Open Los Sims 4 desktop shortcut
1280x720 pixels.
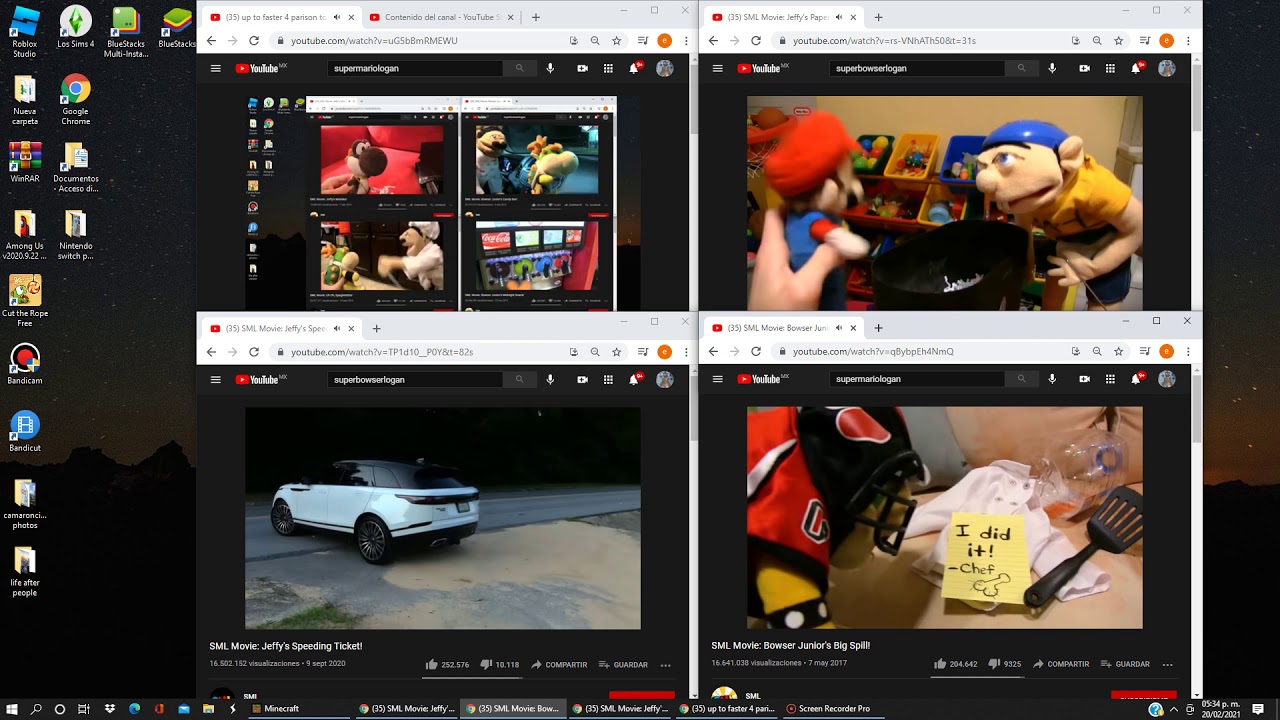pyautogui.click(x=76, y=27)
